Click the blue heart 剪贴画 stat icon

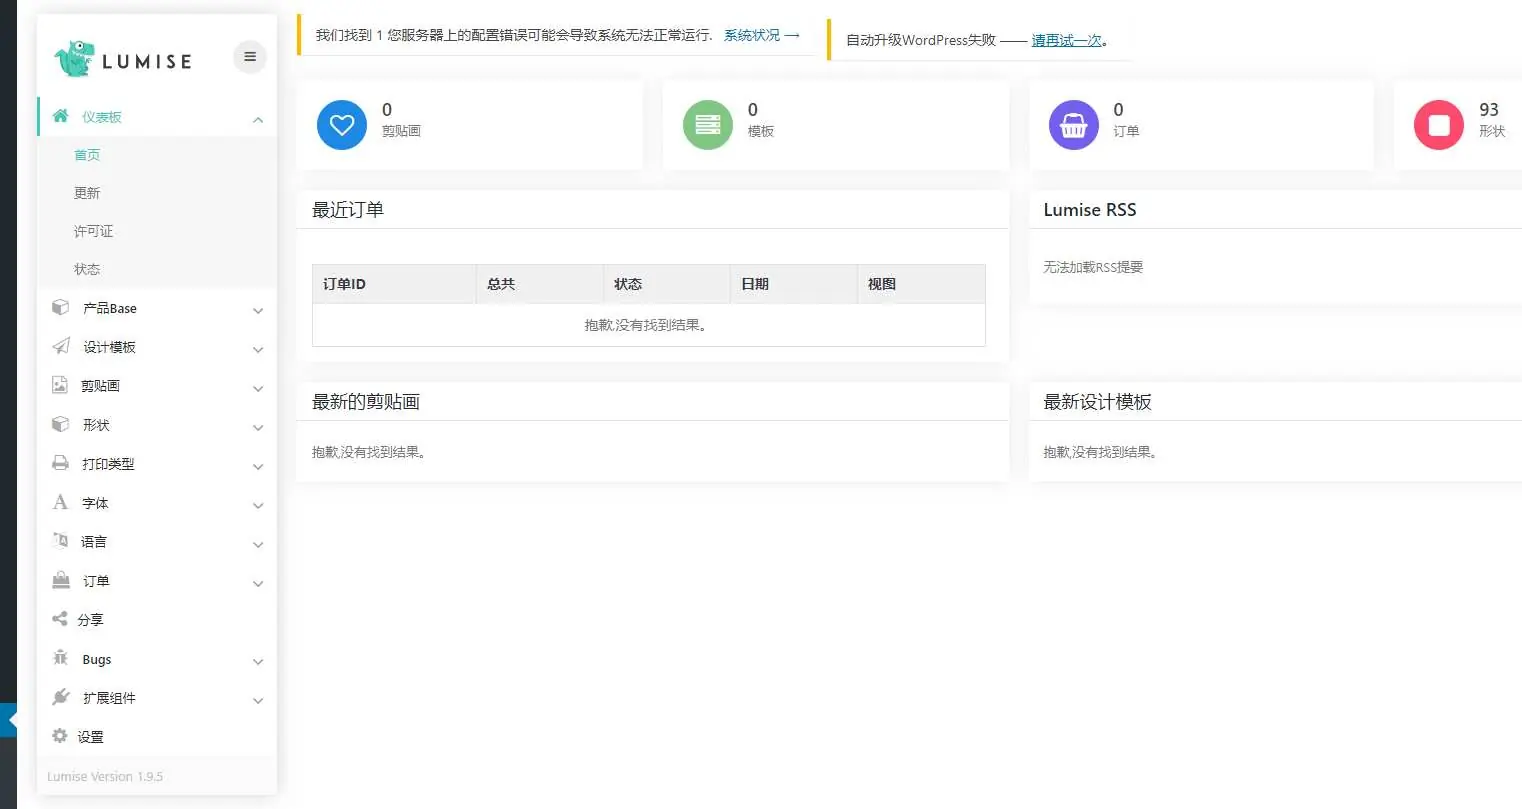point(342,125)
